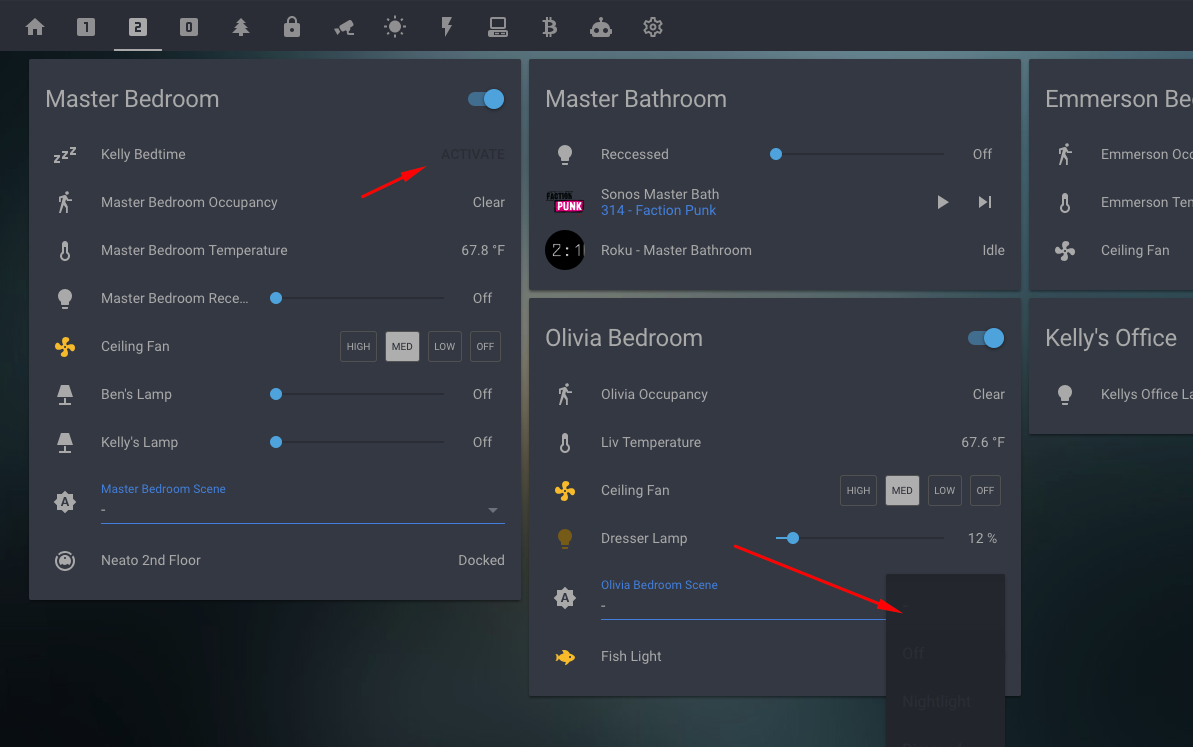Activate Kelly Bedtime
Image resolution: width=1193 pixels, height=747 pixels.
tap(473, 154)
